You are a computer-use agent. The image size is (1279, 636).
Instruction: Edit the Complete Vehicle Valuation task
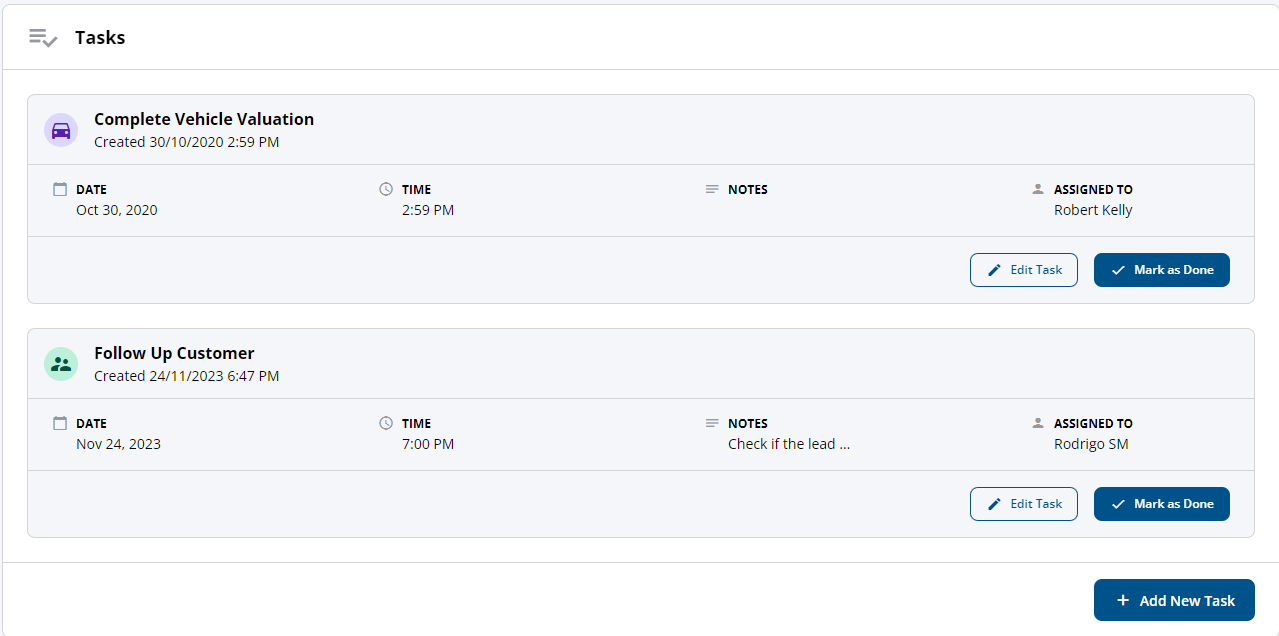[x=1024, y=270]
